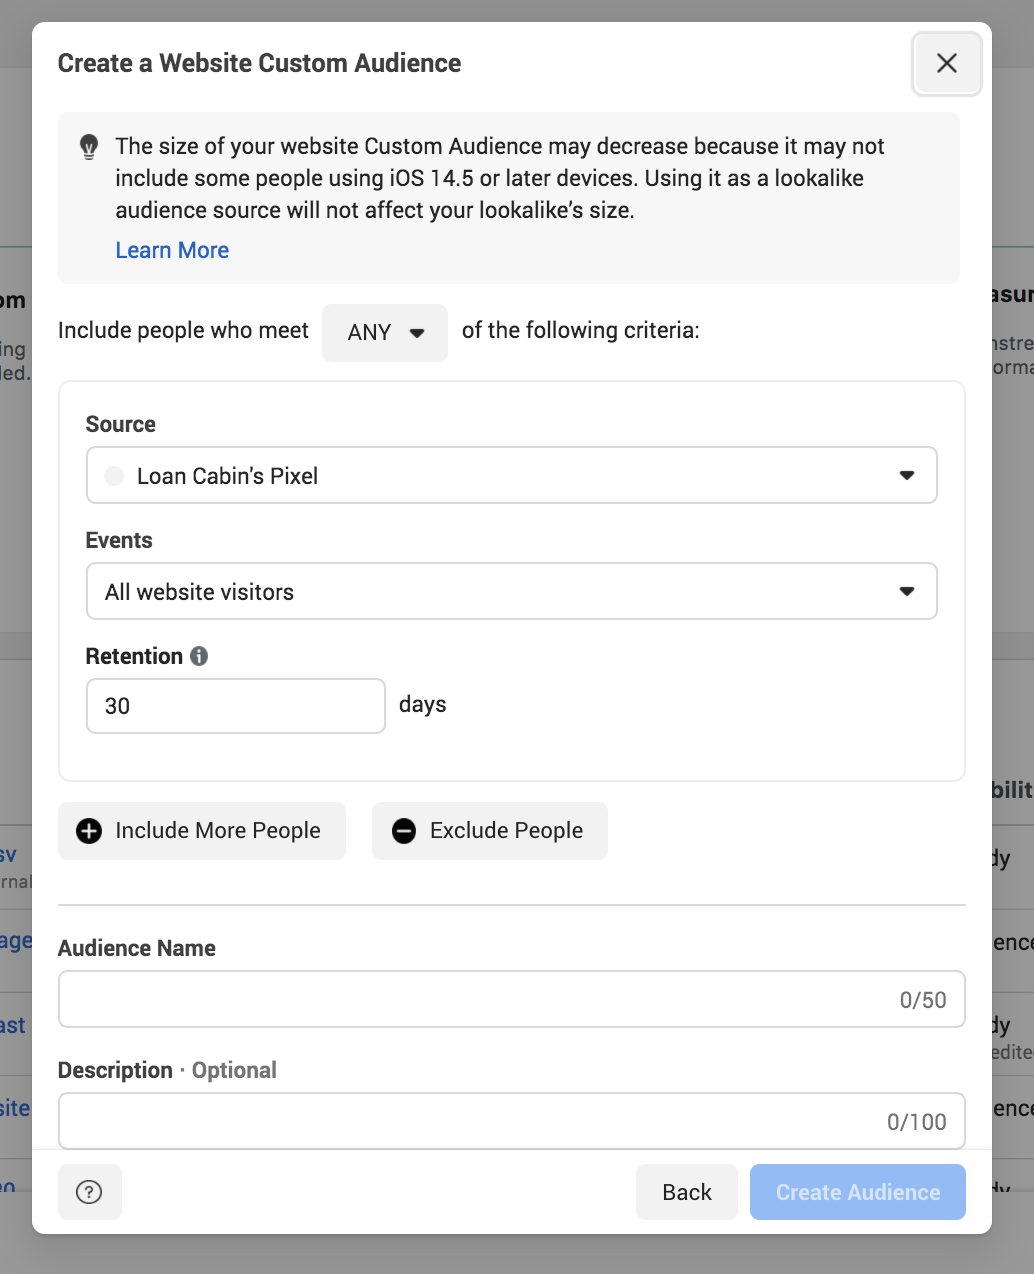Click the pixel status dot icon
This screenshot has width=1034, height=1274.
point(114,476)
